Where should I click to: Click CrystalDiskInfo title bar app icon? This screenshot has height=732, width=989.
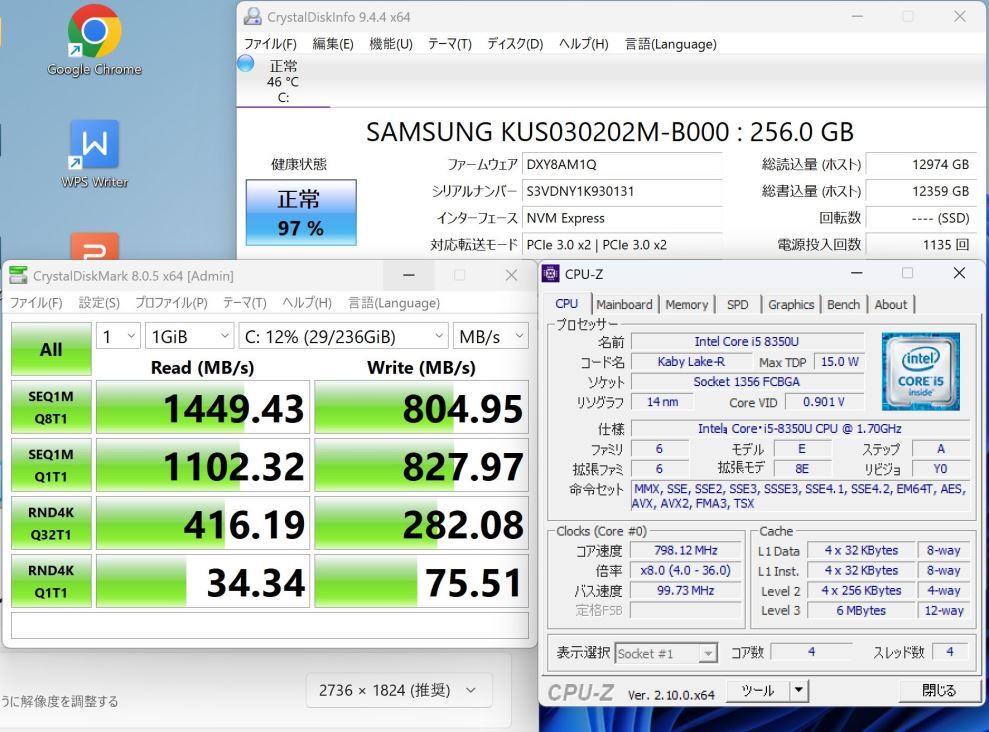tap(253, 16)
